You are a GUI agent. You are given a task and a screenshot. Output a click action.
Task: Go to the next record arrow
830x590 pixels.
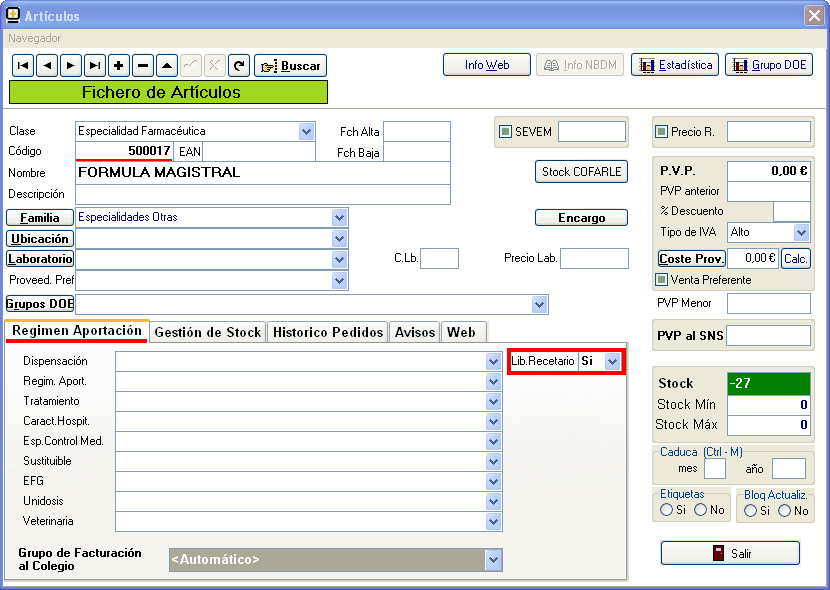point(70,66)
